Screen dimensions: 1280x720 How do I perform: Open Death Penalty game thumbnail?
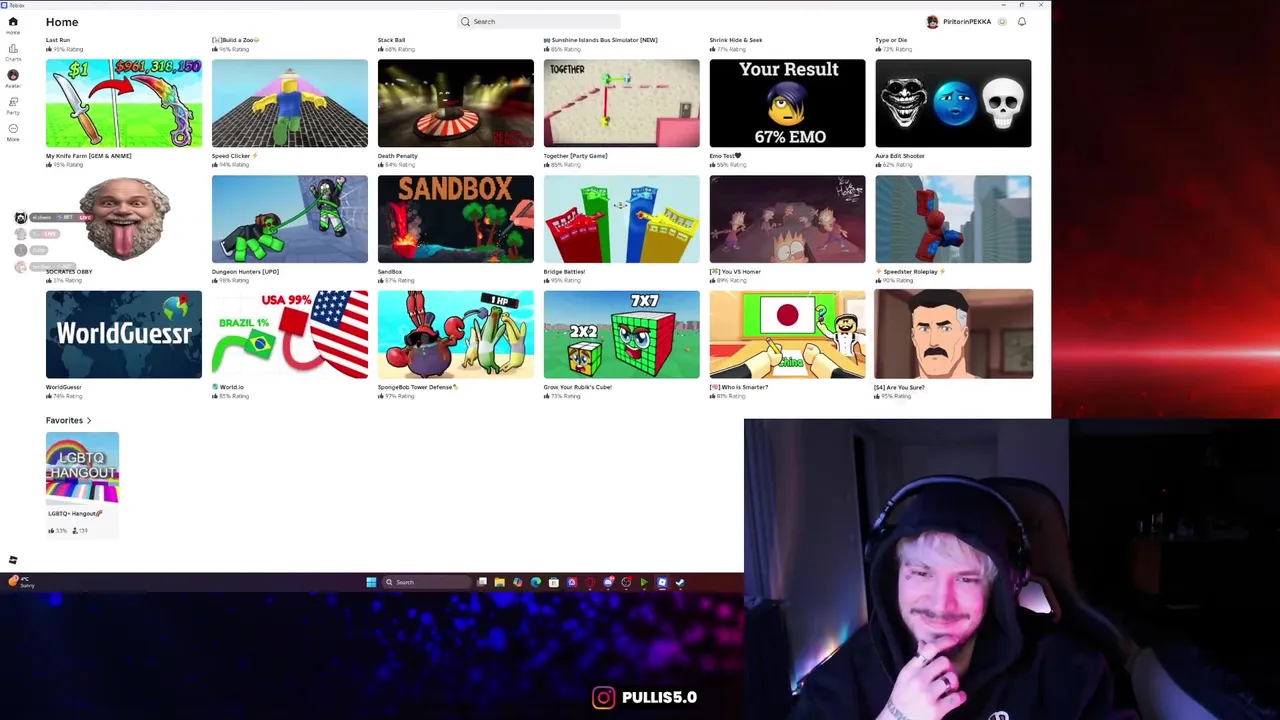click(456, 103)
